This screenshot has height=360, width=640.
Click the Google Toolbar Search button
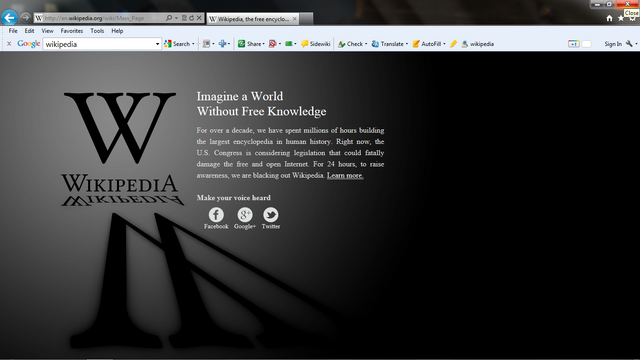(x=177, y=44)
